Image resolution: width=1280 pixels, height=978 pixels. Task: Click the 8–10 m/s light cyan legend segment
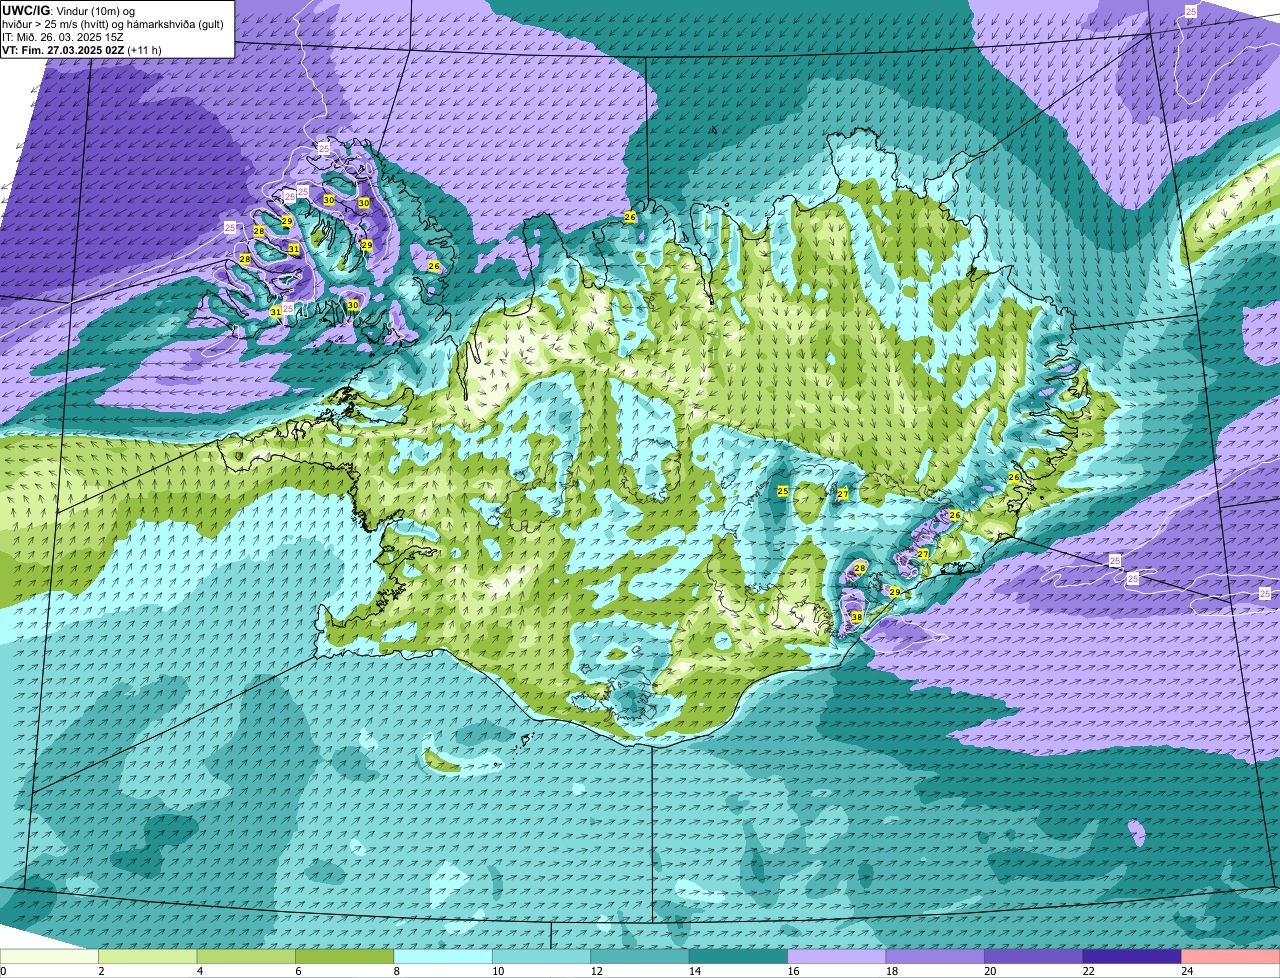click(x=443, y=956)
